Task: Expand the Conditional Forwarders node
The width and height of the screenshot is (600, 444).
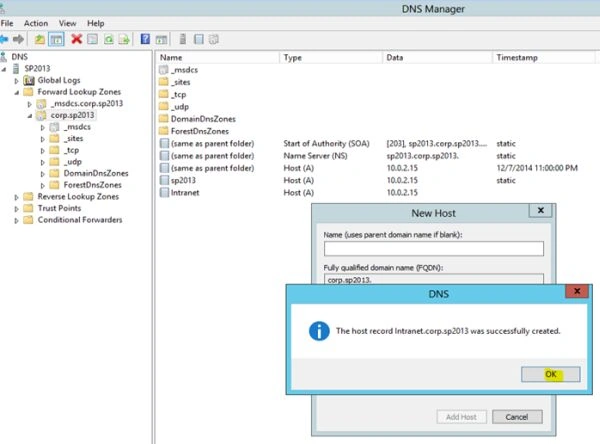Action: click(16, 220)
